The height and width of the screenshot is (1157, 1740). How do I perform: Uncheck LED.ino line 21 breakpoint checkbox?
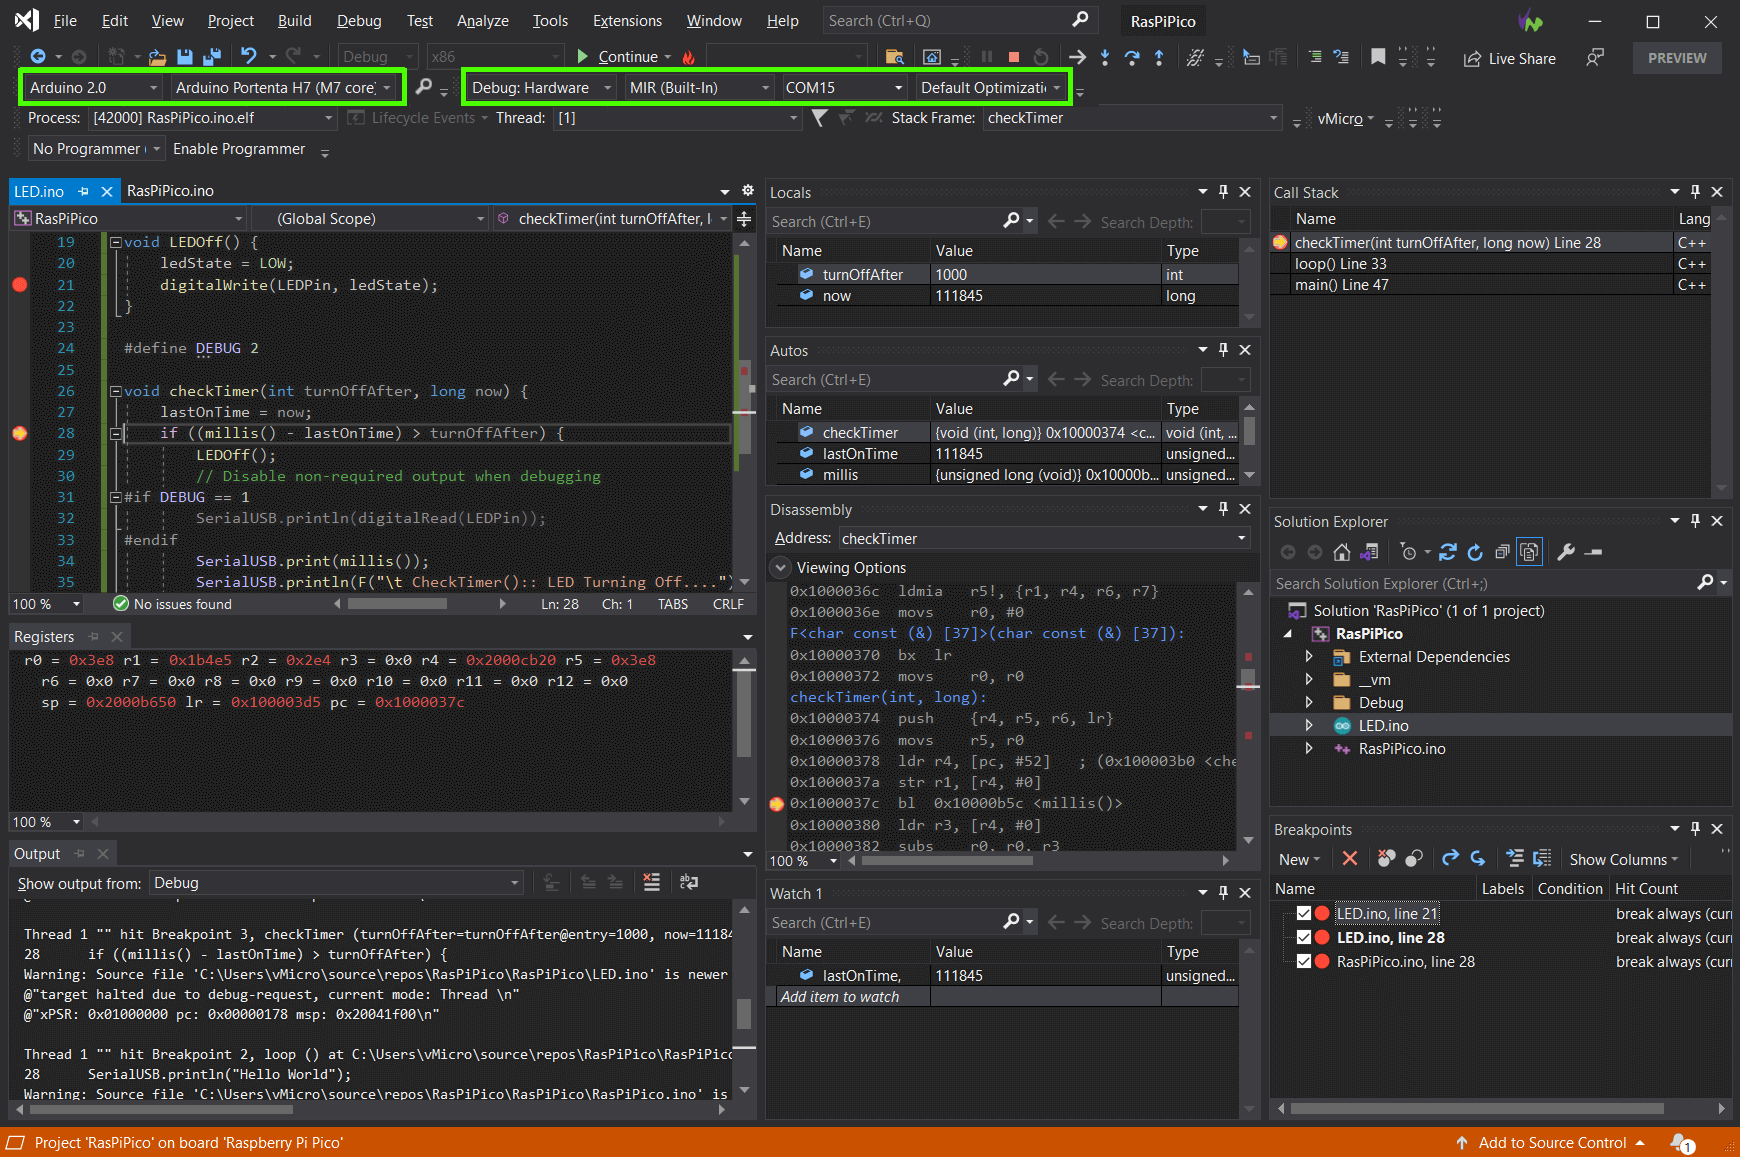click(1303, 913)
